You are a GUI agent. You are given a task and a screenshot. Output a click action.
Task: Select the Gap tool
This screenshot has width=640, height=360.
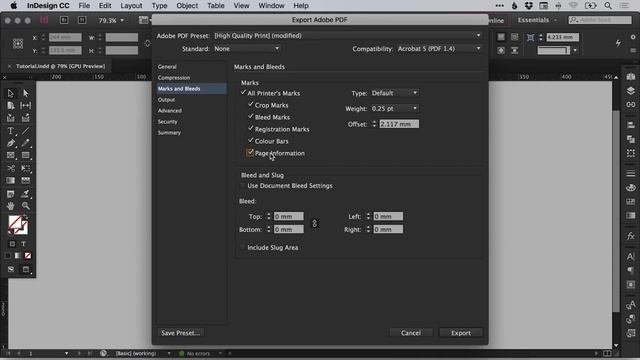tap(26, 106)
